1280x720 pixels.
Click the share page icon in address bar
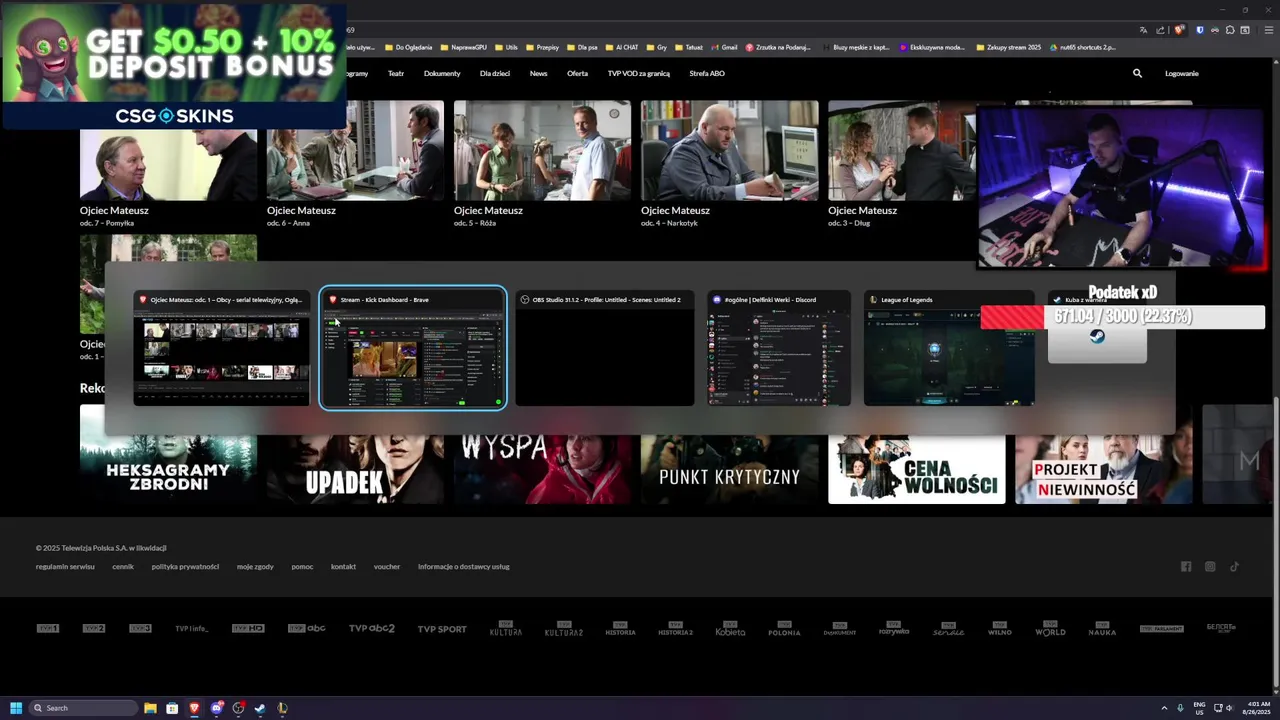(x=1161, y=30)
